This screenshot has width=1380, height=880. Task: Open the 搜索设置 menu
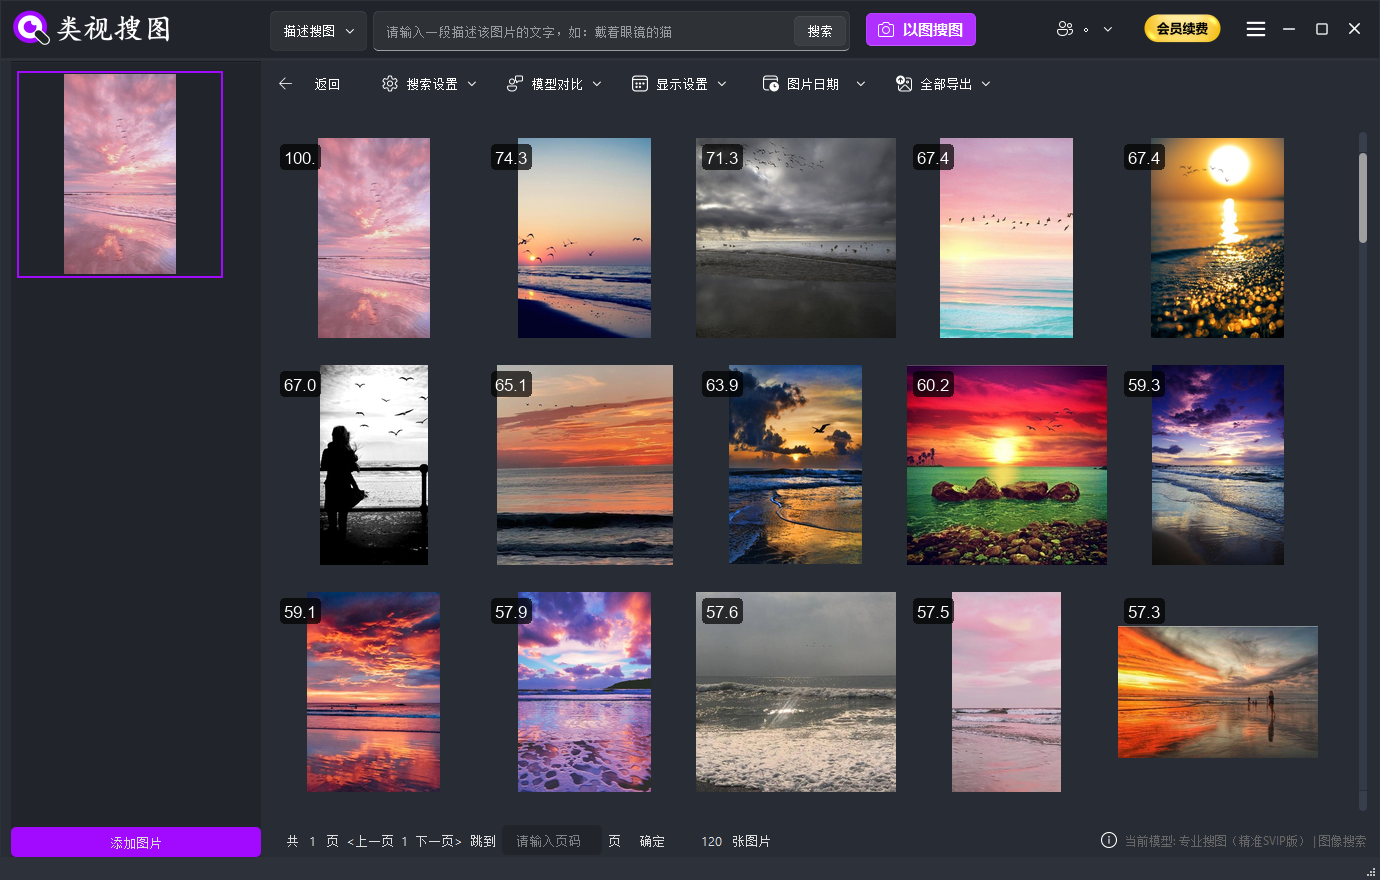click(x=431, y=84)
